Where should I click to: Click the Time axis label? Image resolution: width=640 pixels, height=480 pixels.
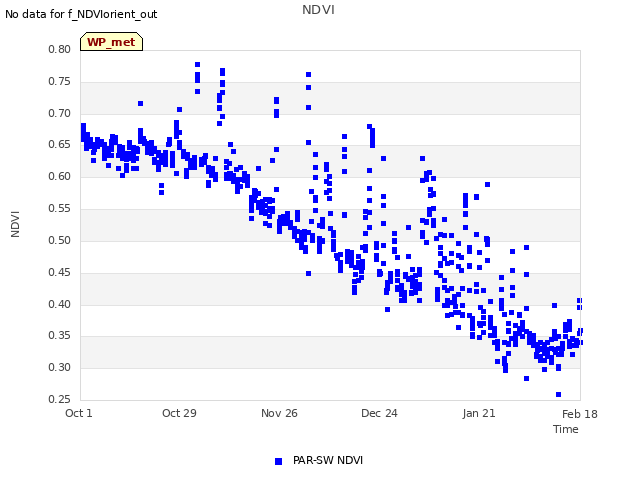coord(566,429)
